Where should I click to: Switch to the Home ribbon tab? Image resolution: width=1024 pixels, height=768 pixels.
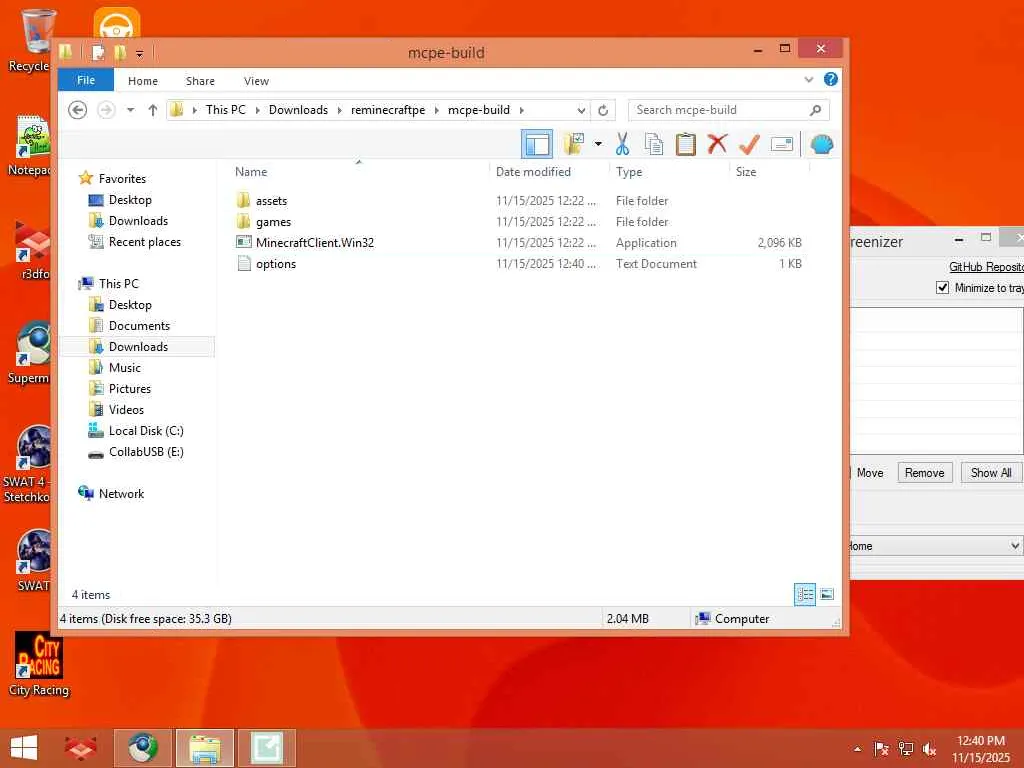[142, 81]
